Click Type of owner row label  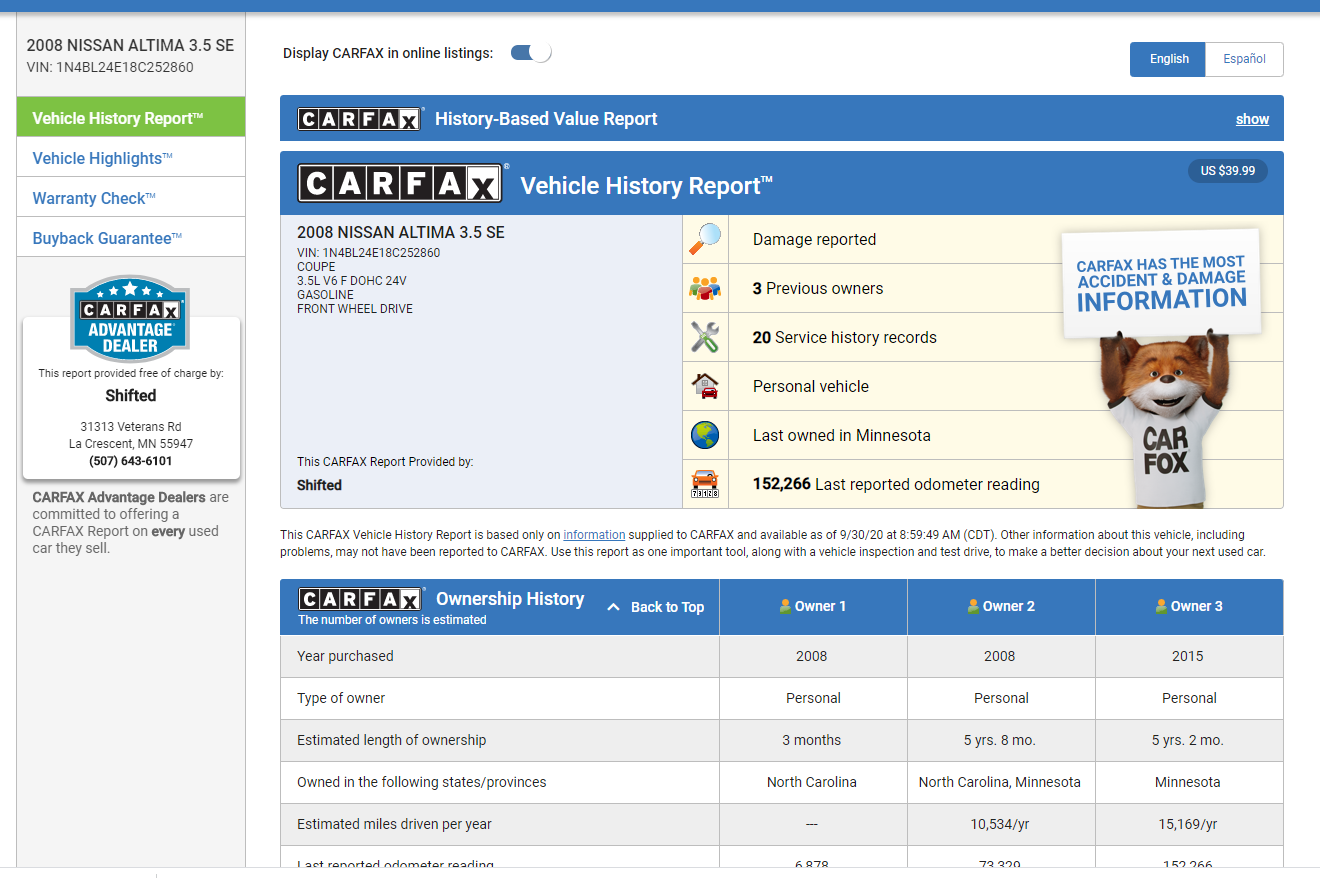click(x=341, y=699)
